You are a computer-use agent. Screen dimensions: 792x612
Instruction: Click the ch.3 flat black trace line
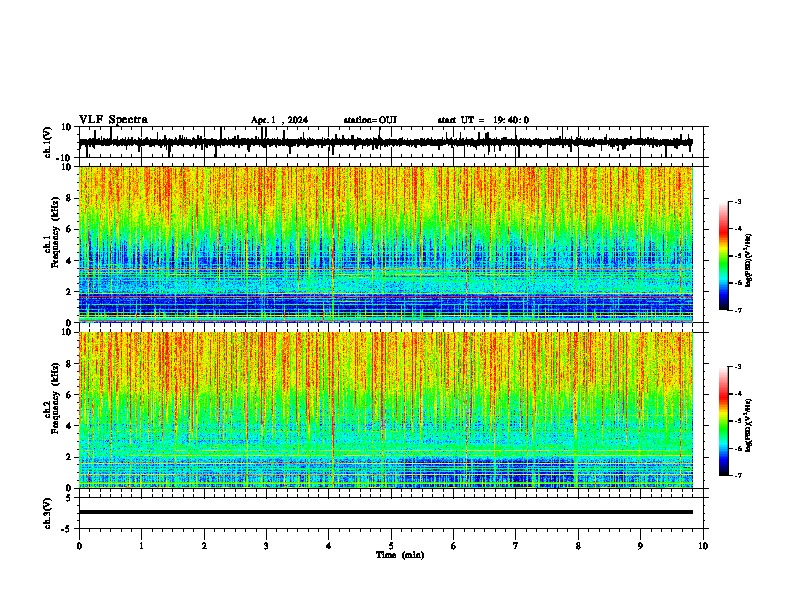(x=386, y=512)
